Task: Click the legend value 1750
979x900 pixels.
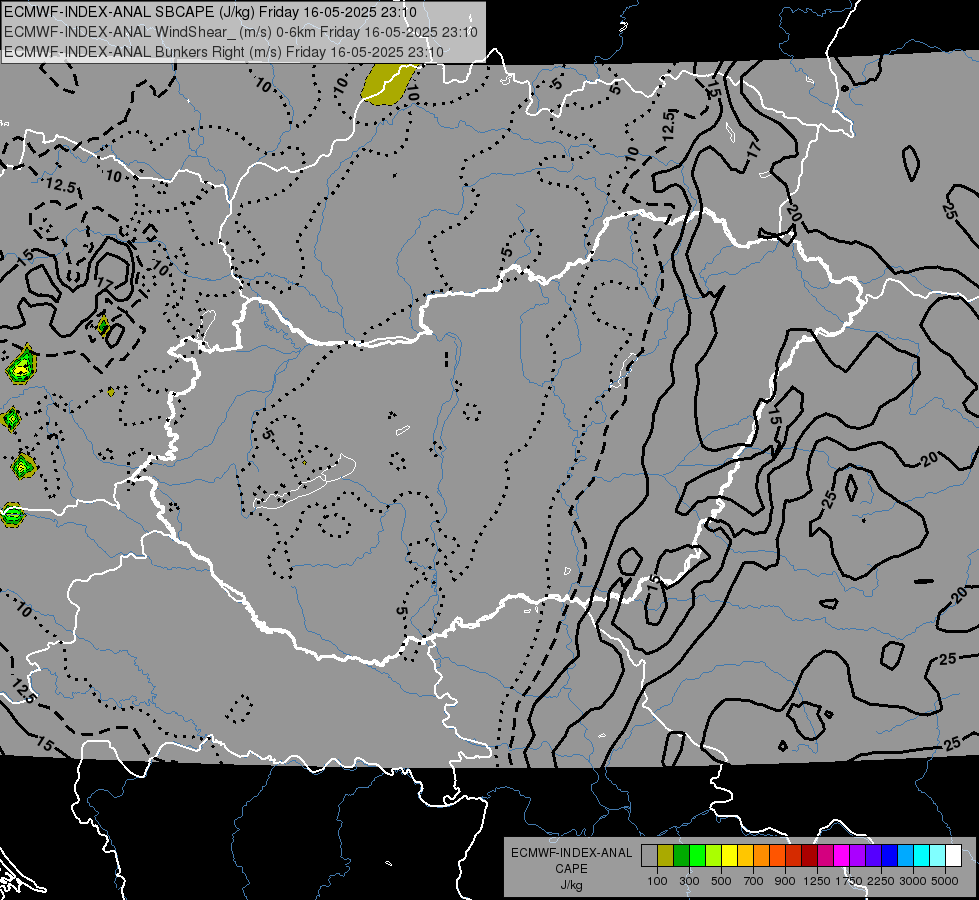Action: [x=849, y=881]
